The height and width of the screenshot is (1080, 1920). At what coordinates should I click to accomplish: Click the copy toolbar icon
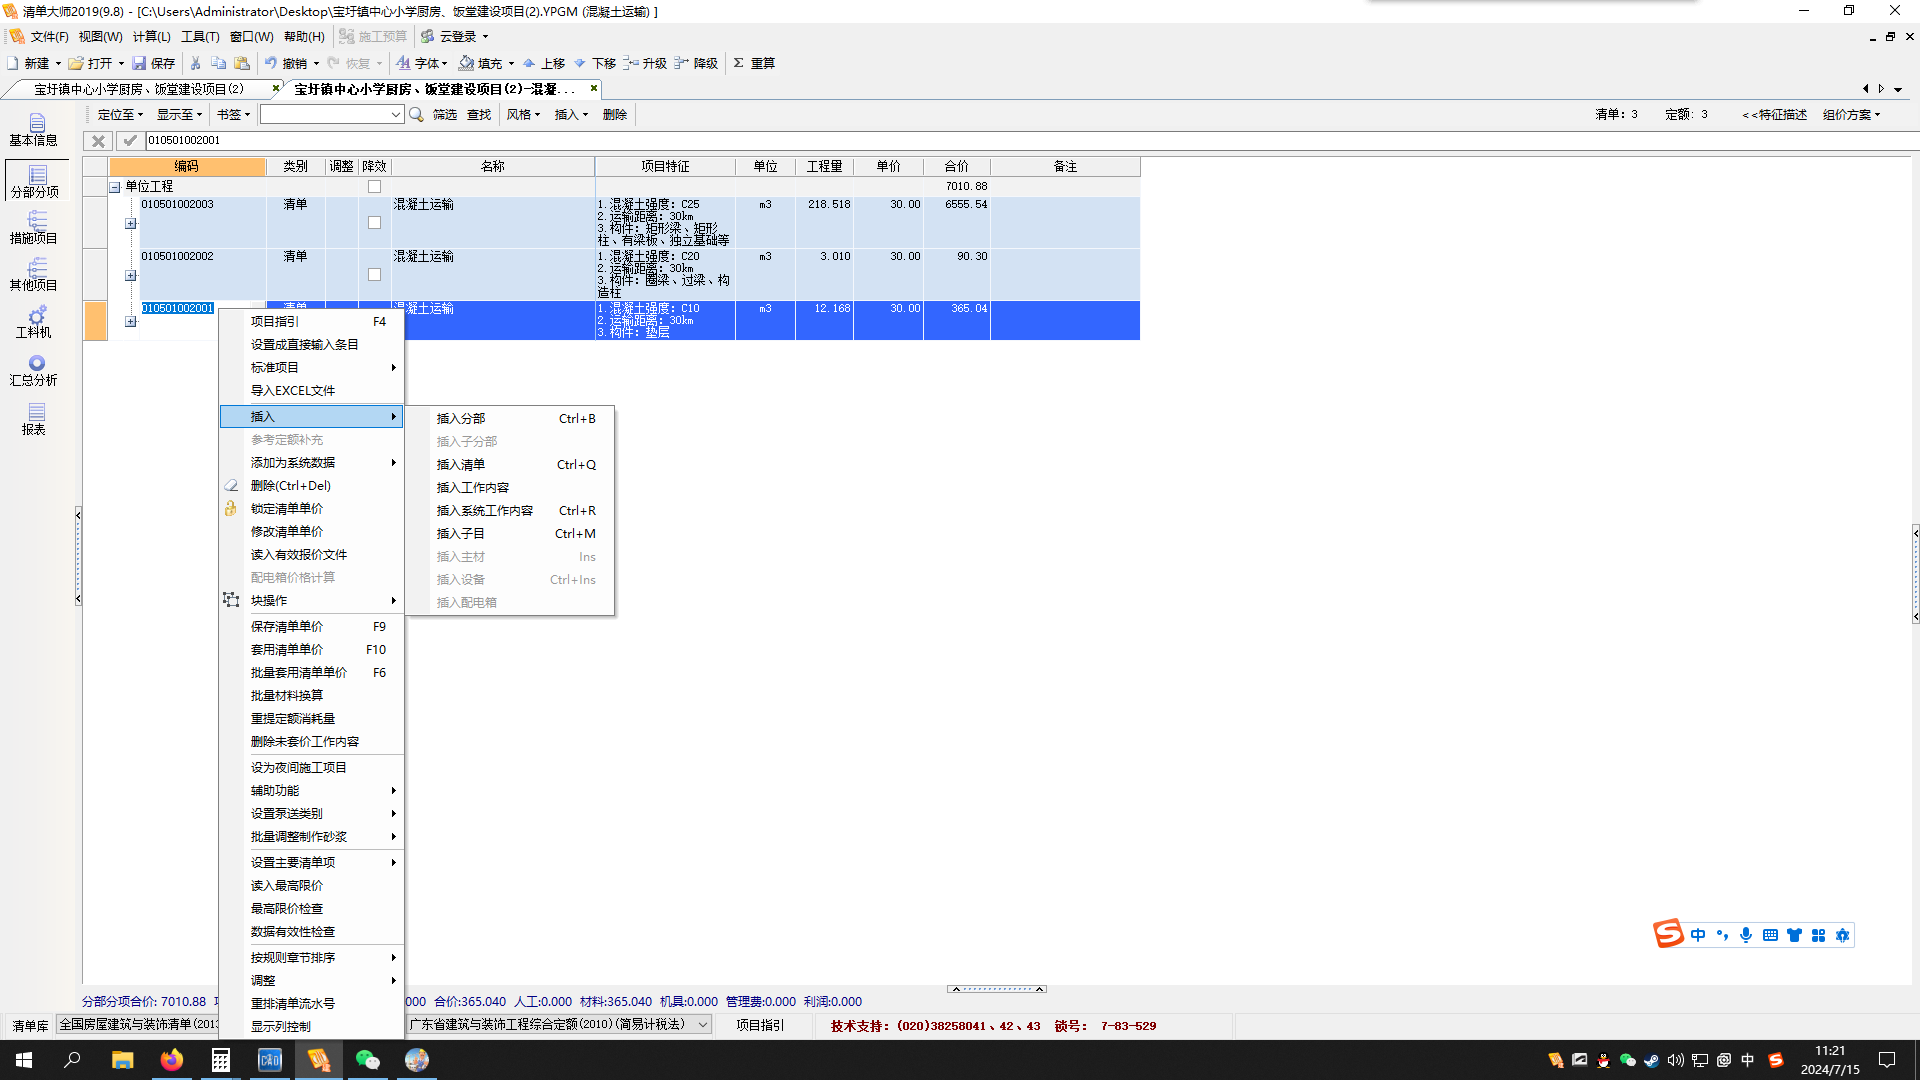[219, 63]
